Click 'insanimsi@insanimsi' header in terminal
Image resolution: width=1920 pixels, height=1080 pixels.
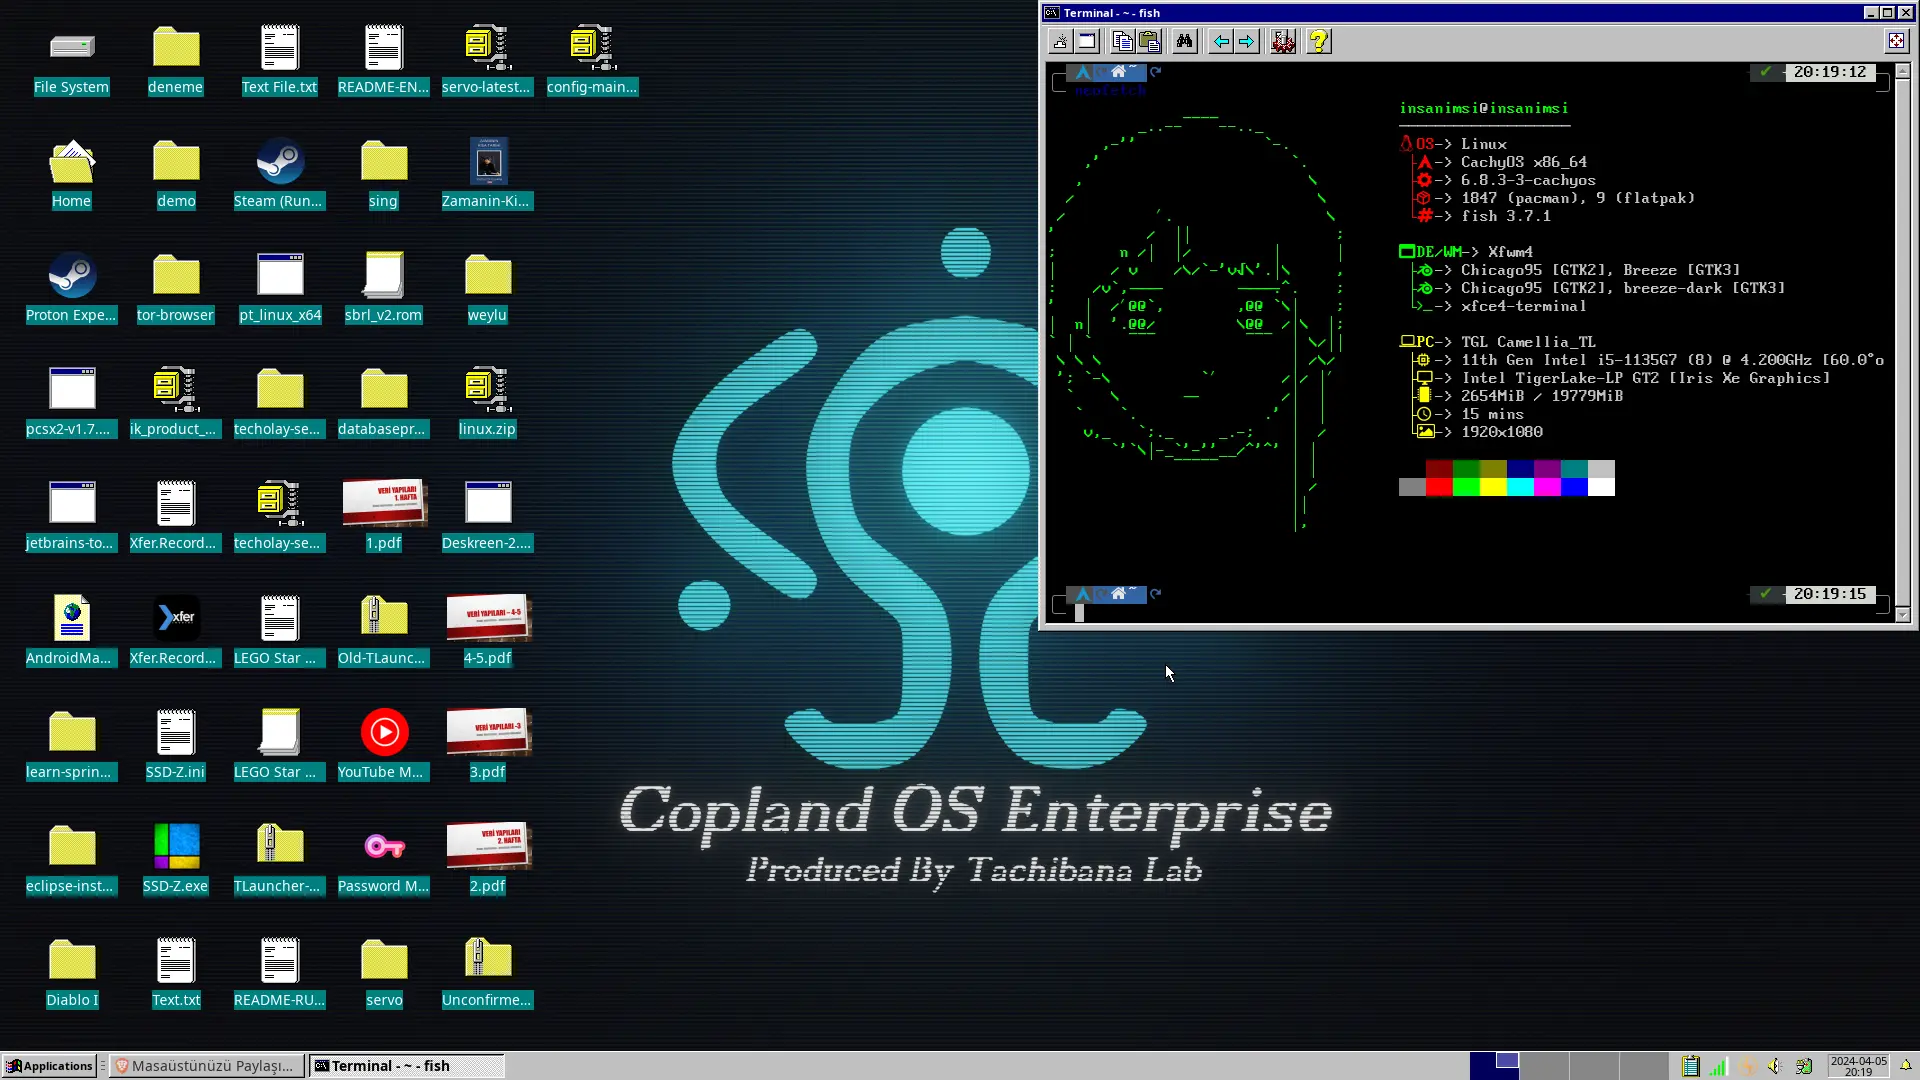[1483, 108]
